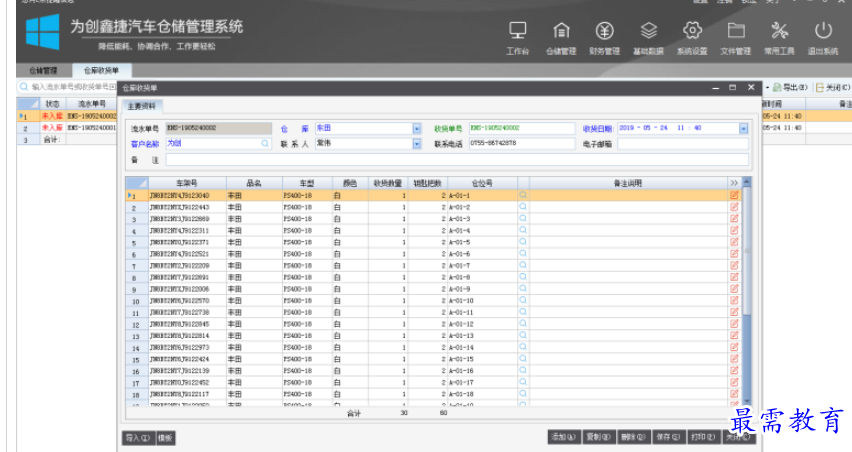This screenshot has height=452, width=852.
Task: Click the 备注 remarks input field
Action: [450, 160]
